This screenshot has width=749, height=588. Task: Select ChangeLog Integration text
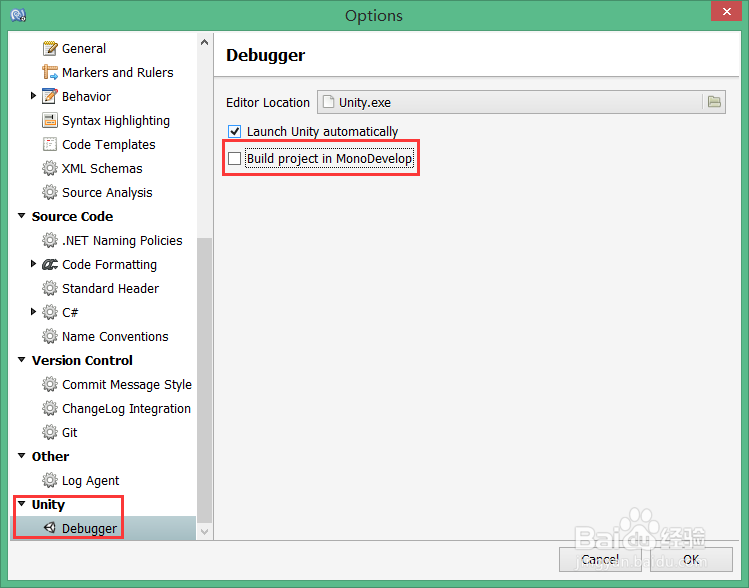tap(126, 409)
